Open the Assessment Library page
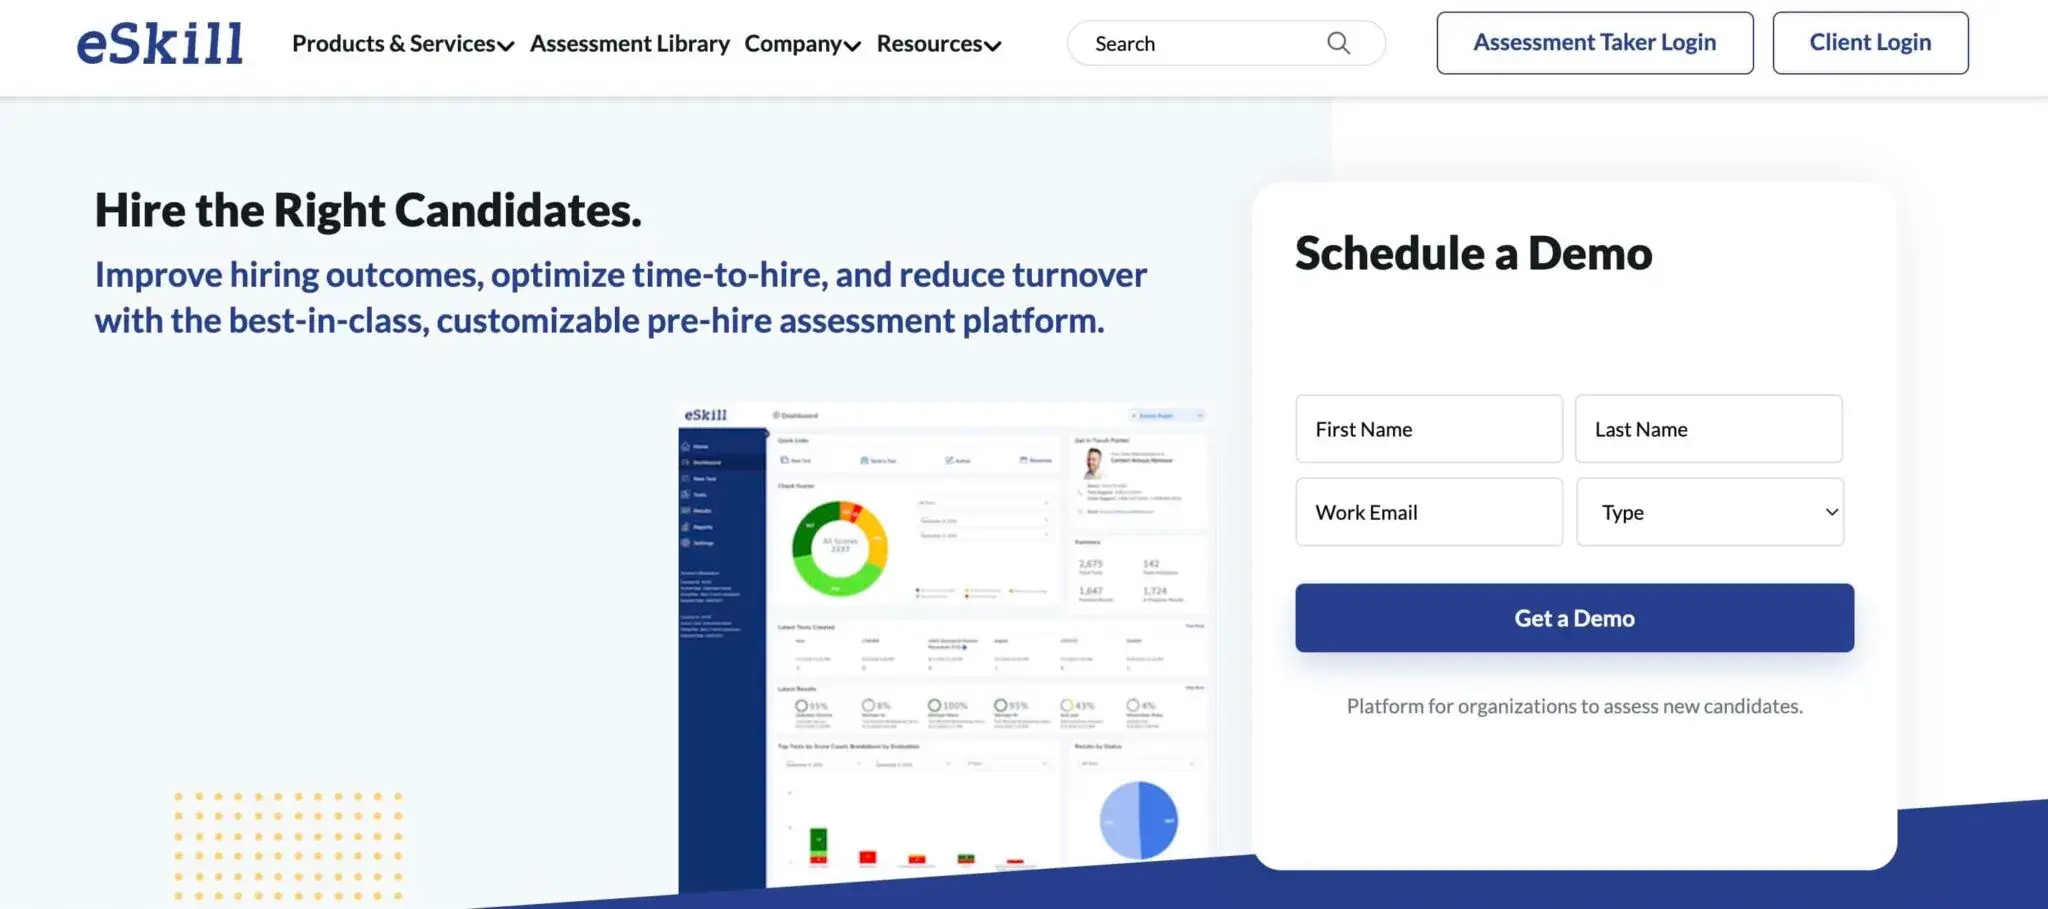 click(629, 43)
